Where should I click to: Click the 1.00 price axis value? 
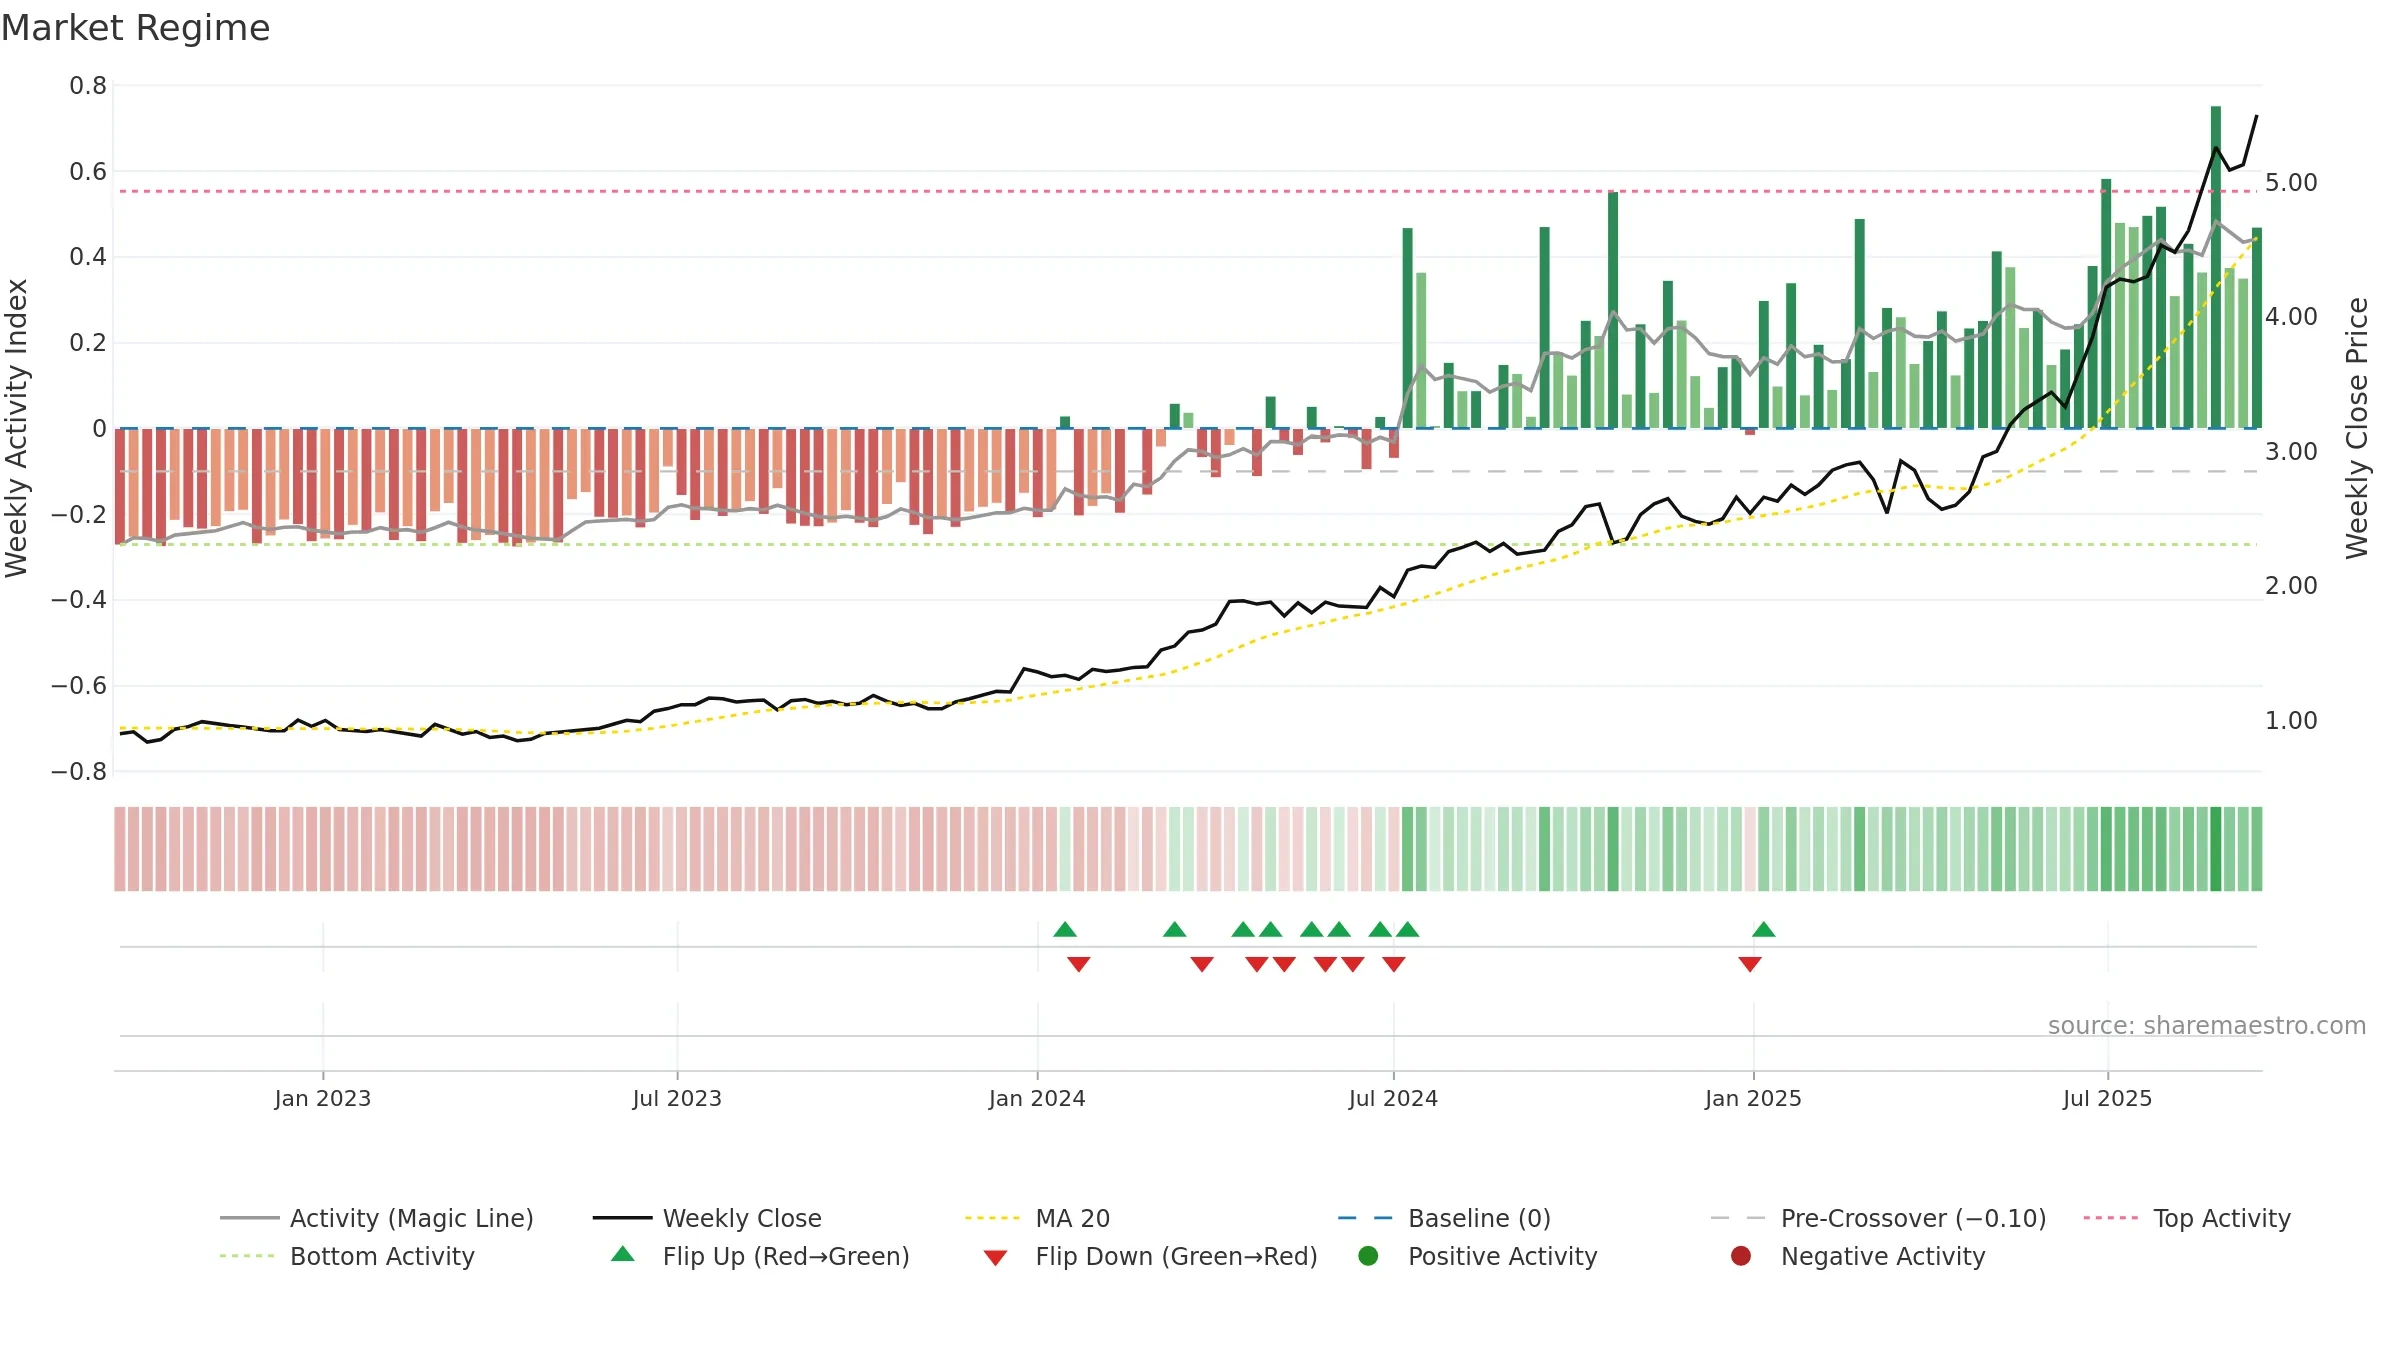(x=2291, y=721)
